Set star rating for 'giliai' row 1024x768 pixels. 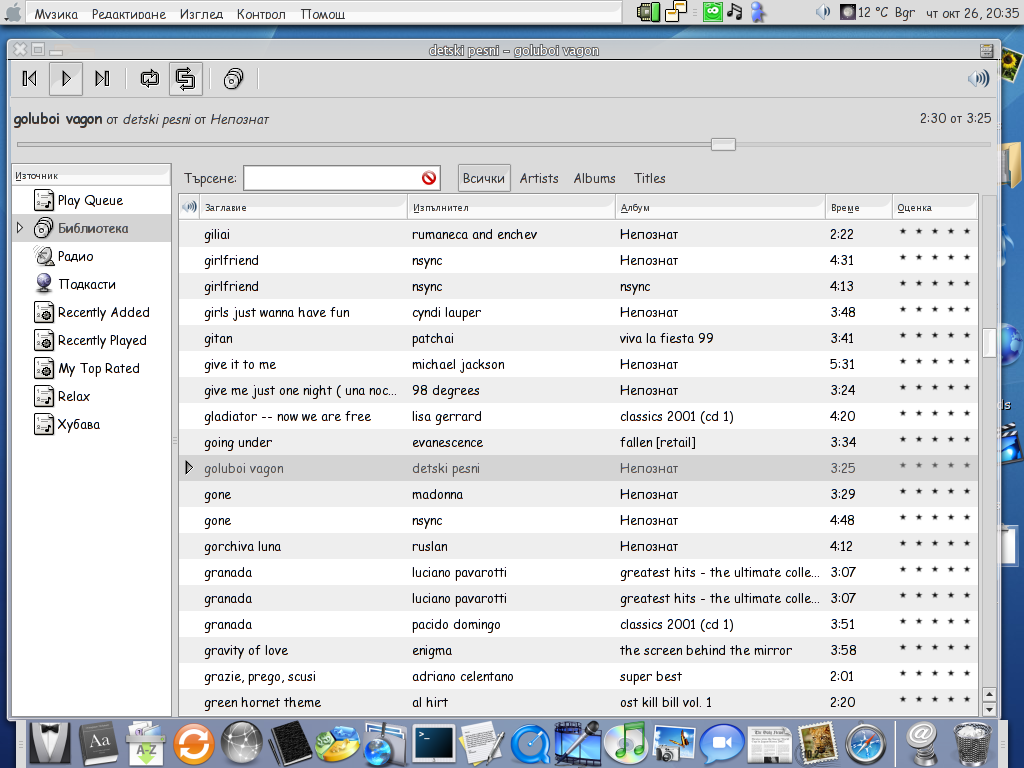coord(935,232)
